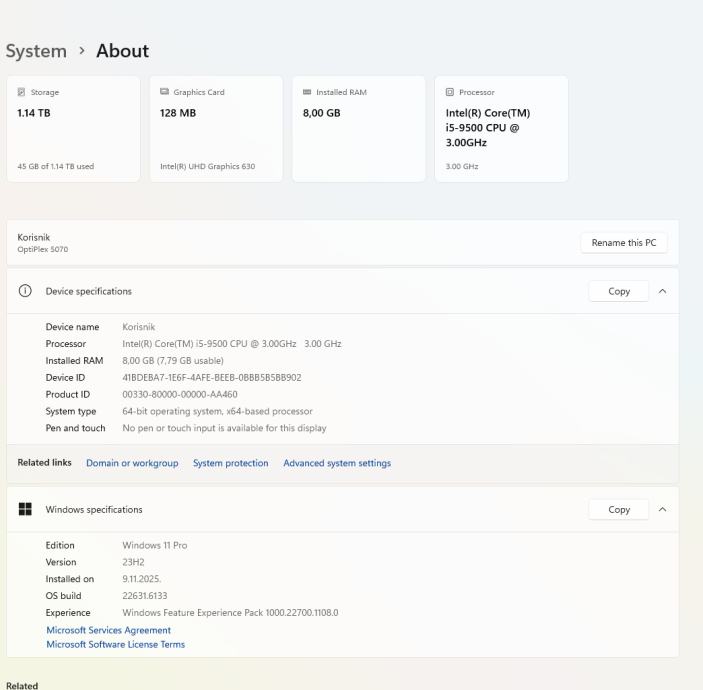The image size is (703, 690).
Task: Go back to System in breadcrumb
Action: [x=36, y=51]
